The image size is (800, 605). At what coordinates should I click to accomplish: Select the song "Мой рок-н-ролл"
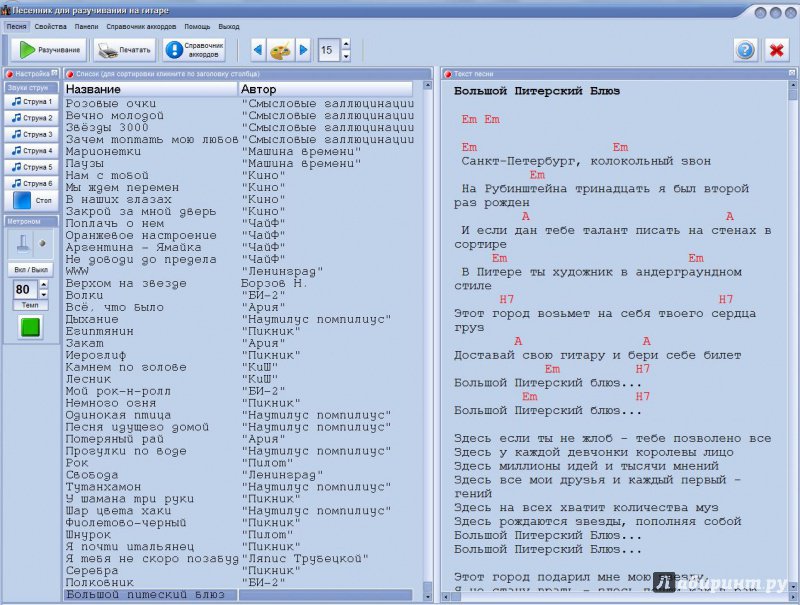coord(118,392)
